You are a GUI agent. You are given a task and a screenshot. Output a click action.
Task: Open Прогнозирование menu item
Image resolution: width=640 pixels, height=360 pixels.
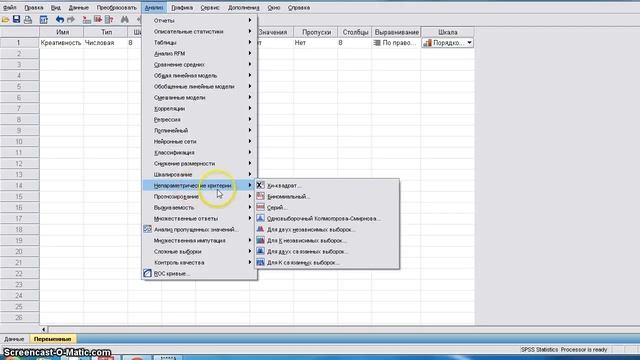click(x=199, y=196)
